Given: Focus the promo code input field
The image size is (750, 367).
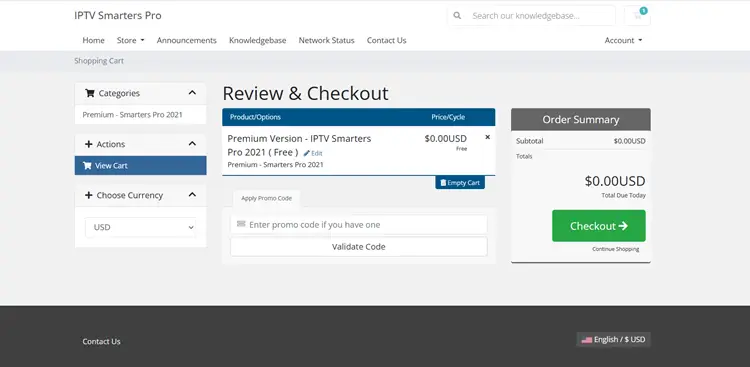Looking at the screenshot, I should (359, 225).
